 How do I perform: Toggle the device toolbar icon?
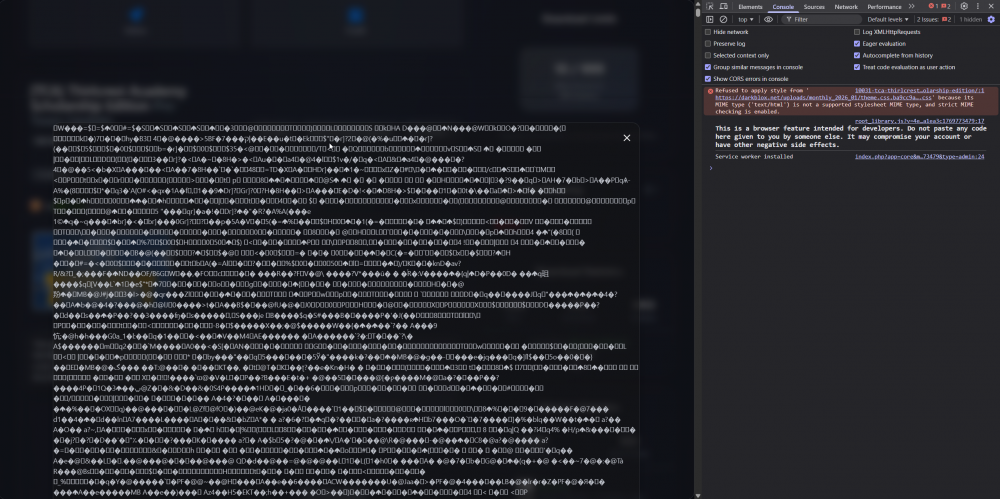(724, 6)
